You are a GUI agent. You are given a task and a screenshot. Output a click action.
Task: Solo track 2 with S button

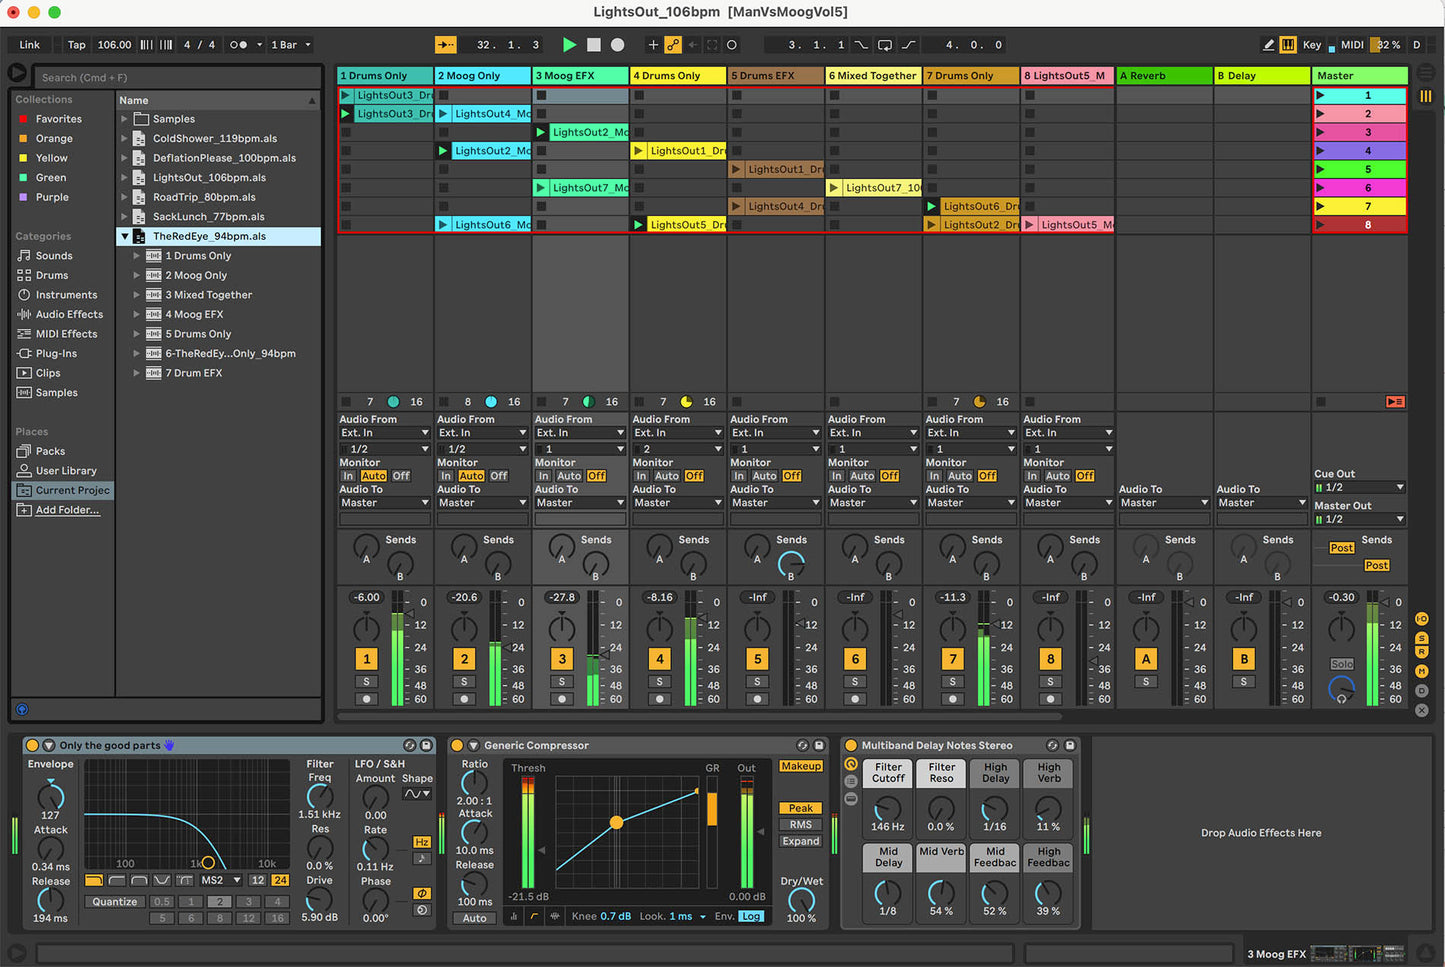pyautogui.click(x=464, y=682)
